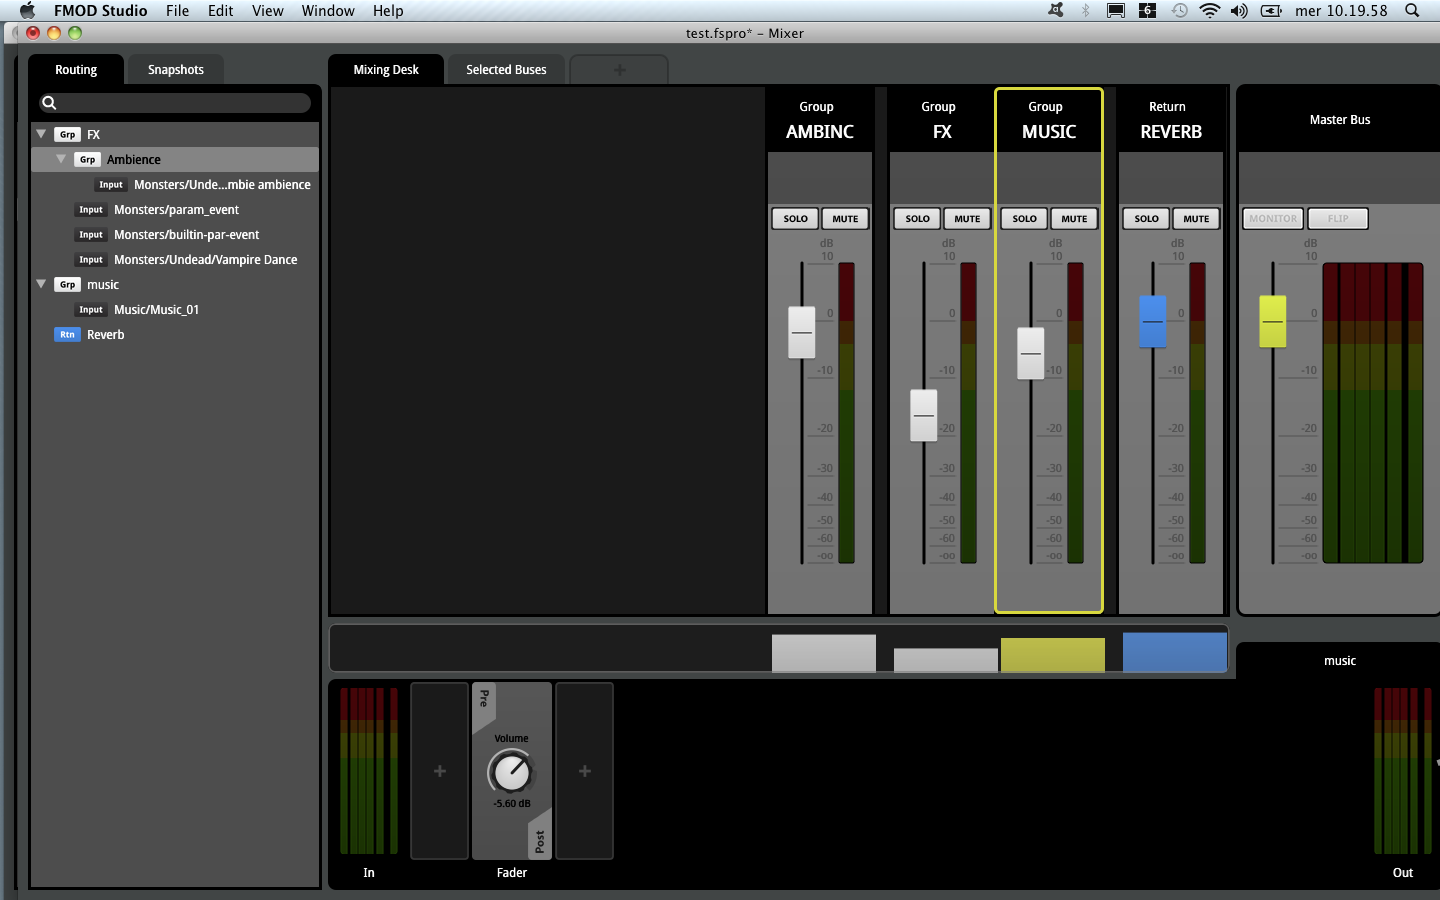The height and width of the screenshot is (900, 1440).
Task: Select the REVERB return strip header
Action: 1171,120
